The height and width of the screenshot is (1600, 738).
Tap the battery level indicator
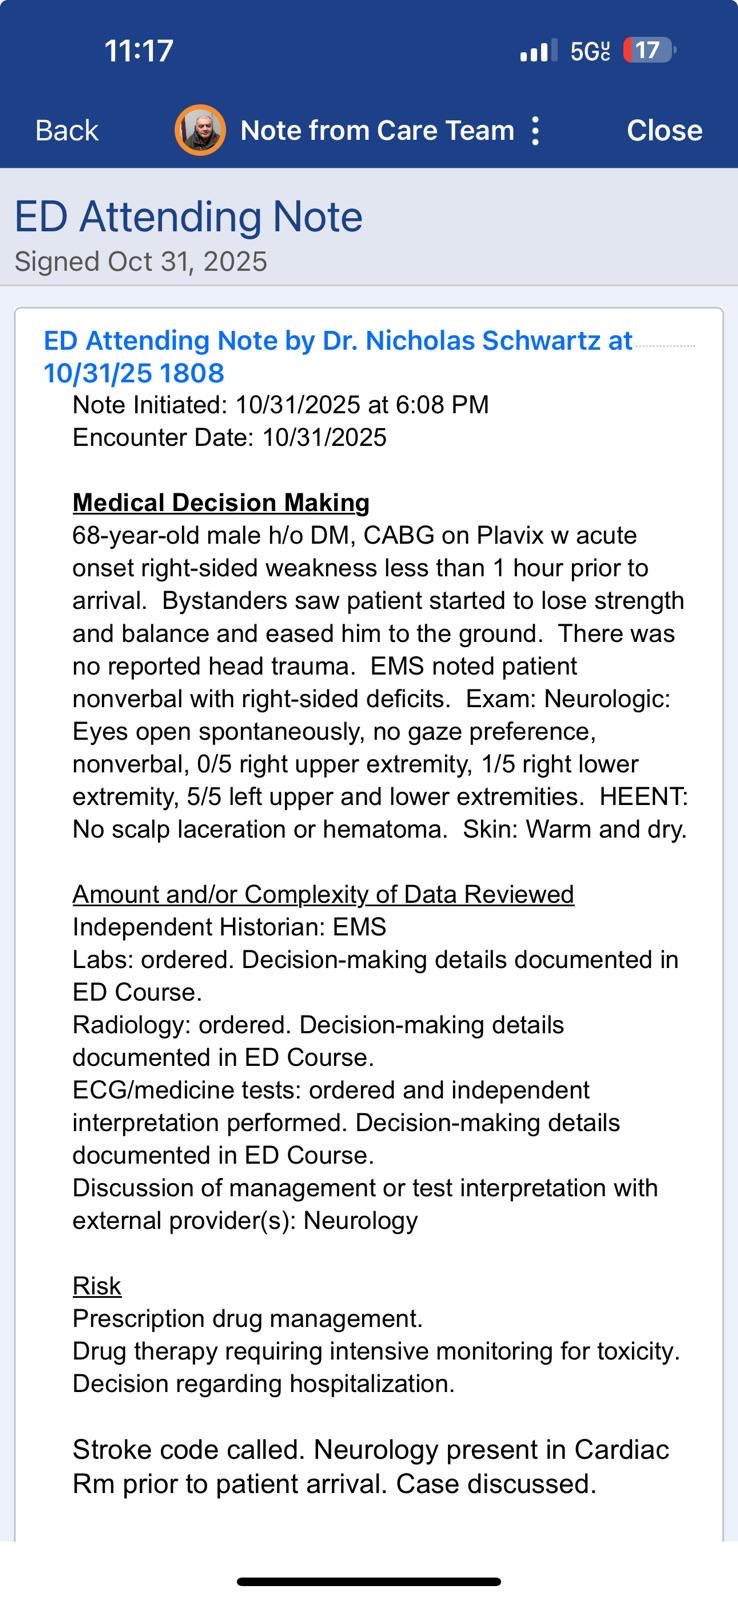coord(649,50)
